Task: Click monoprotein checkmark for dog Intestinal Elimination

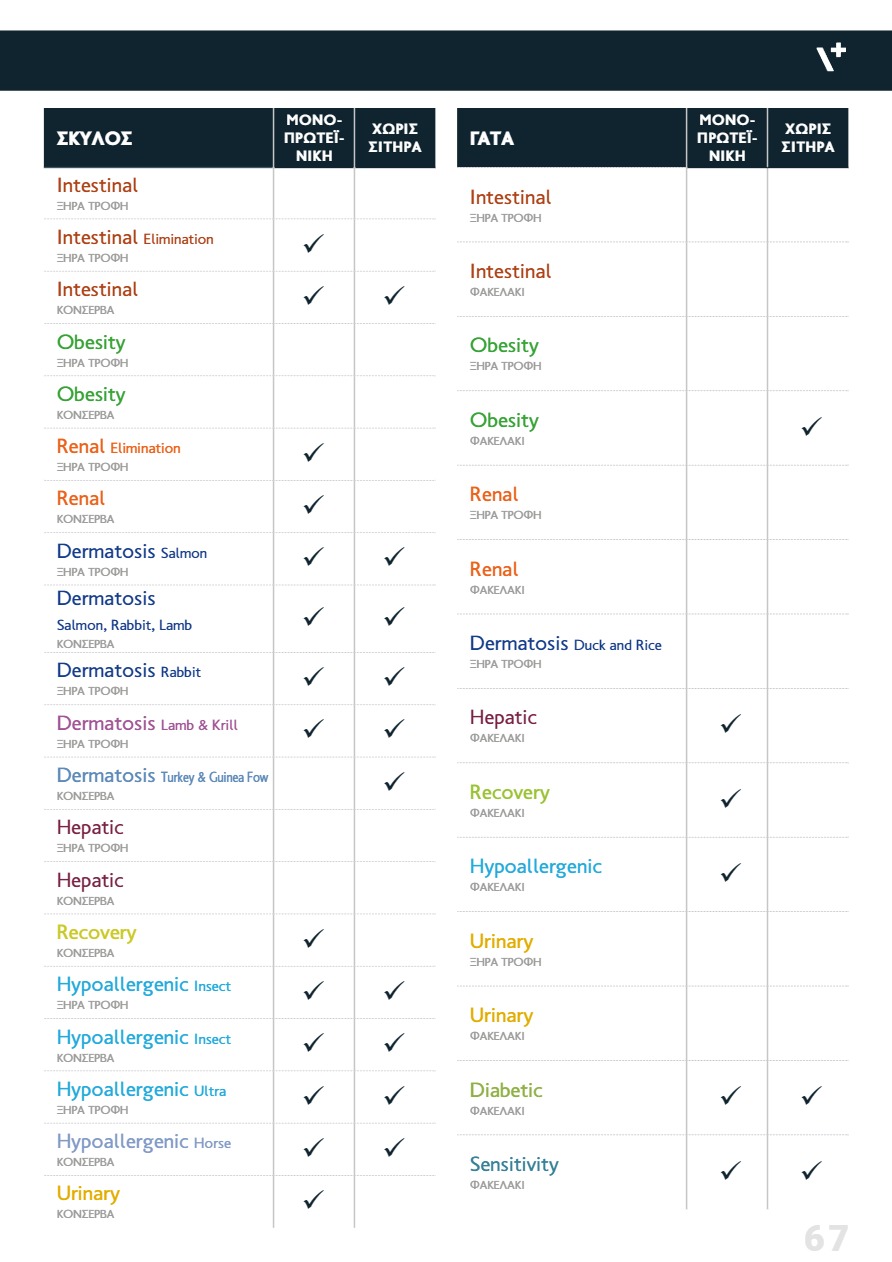Action: (314, 243)
